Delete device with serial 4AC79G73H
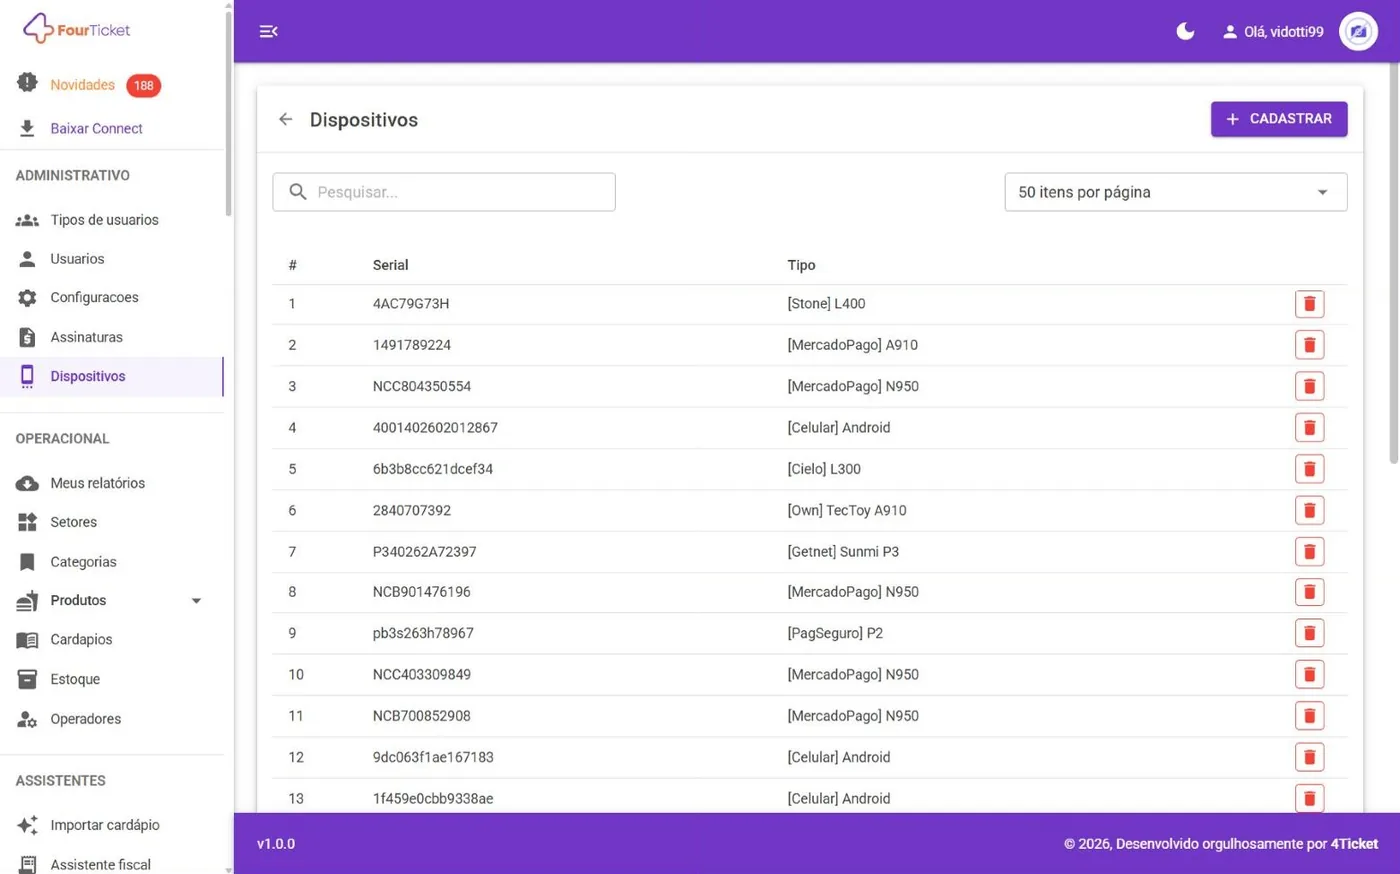The width and height of the screenshot is (1400, 874). pyautogui.click(x=1309, y=304)
